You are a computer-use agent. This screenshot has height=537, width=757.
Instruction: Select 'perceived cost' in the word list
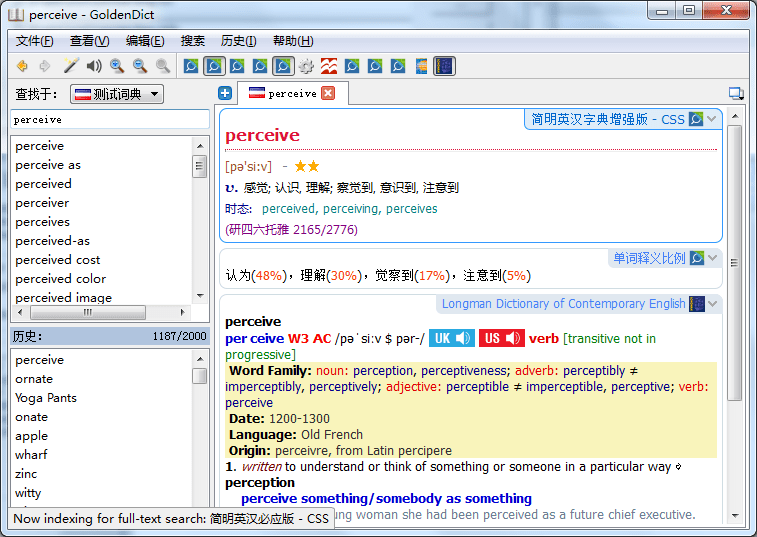click(58, 260)
